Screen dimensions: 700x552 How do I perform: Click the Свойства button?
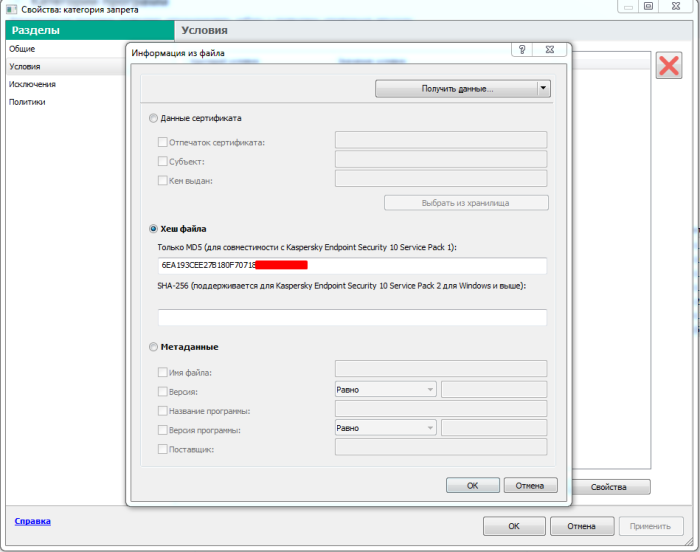click(x=608, y=487)
